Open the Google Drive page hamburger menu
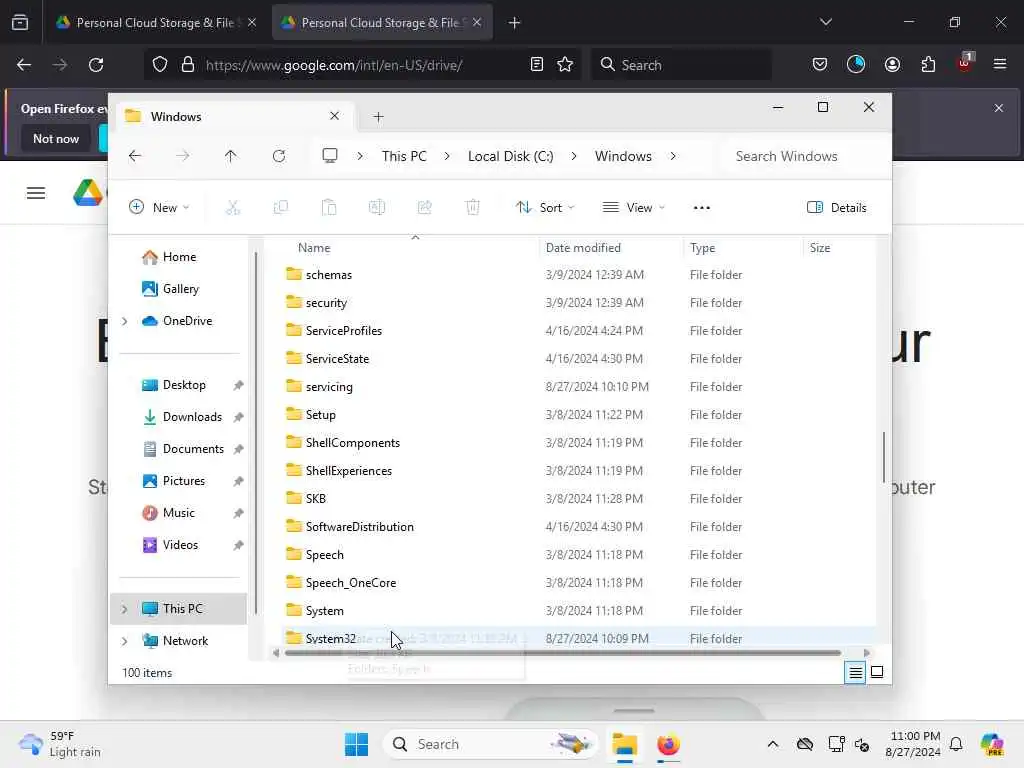Image resolution: width=1024 pixels, height=768 pixels. [36, 193]
